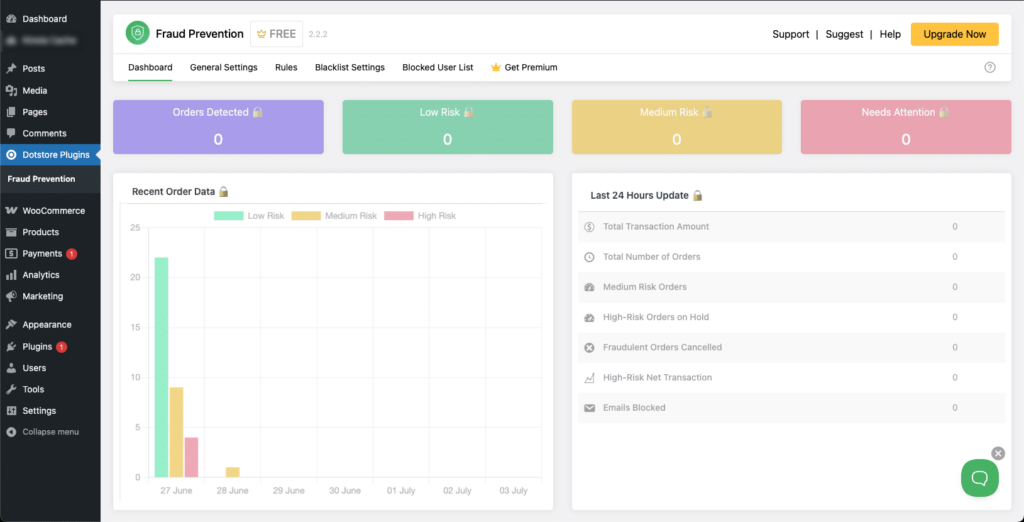This screenshot has height=522, width=1024.
Task: Click lock icon next to Recent Order Data
Action: point(224,191)
